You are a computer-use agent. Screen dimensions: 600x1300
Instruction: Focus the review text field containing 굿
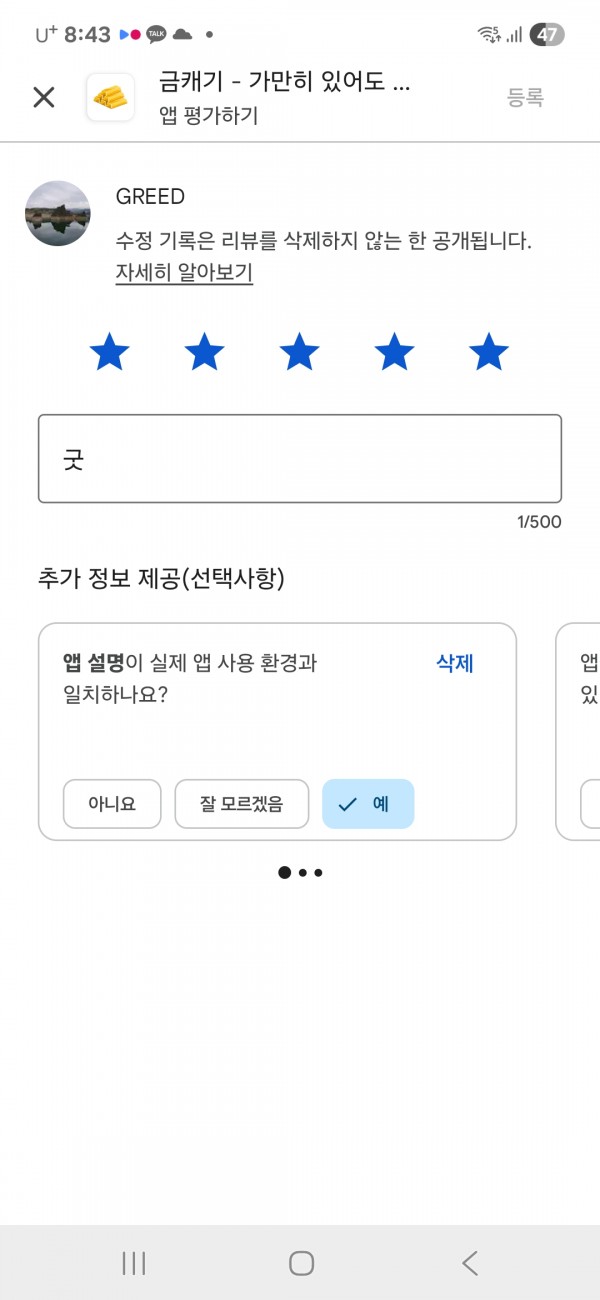pos(300,458)
